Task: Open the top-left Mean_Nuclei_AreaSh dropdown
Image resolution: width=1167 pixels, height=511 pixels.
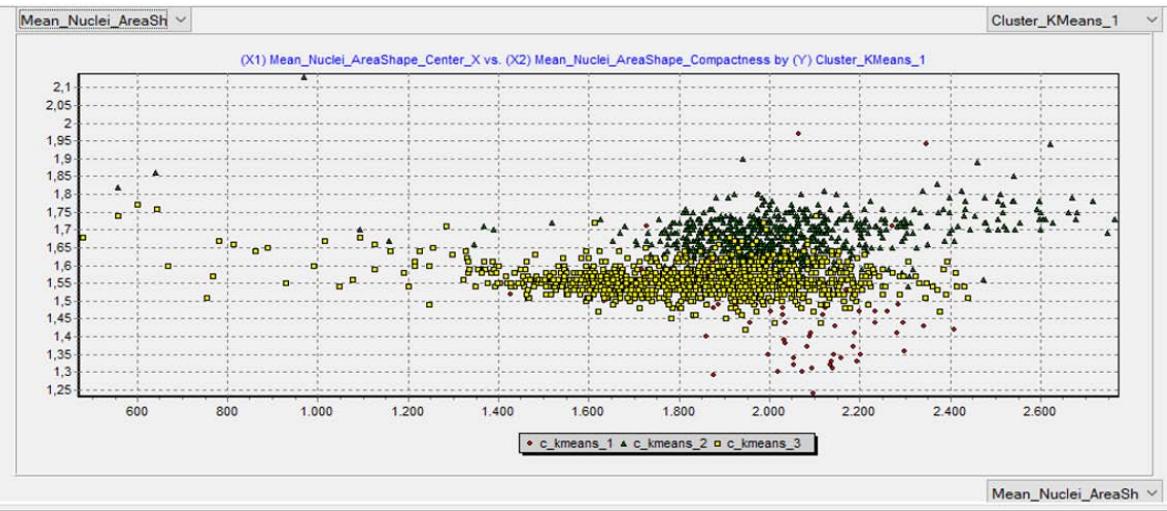Action: tap(96, 19)
